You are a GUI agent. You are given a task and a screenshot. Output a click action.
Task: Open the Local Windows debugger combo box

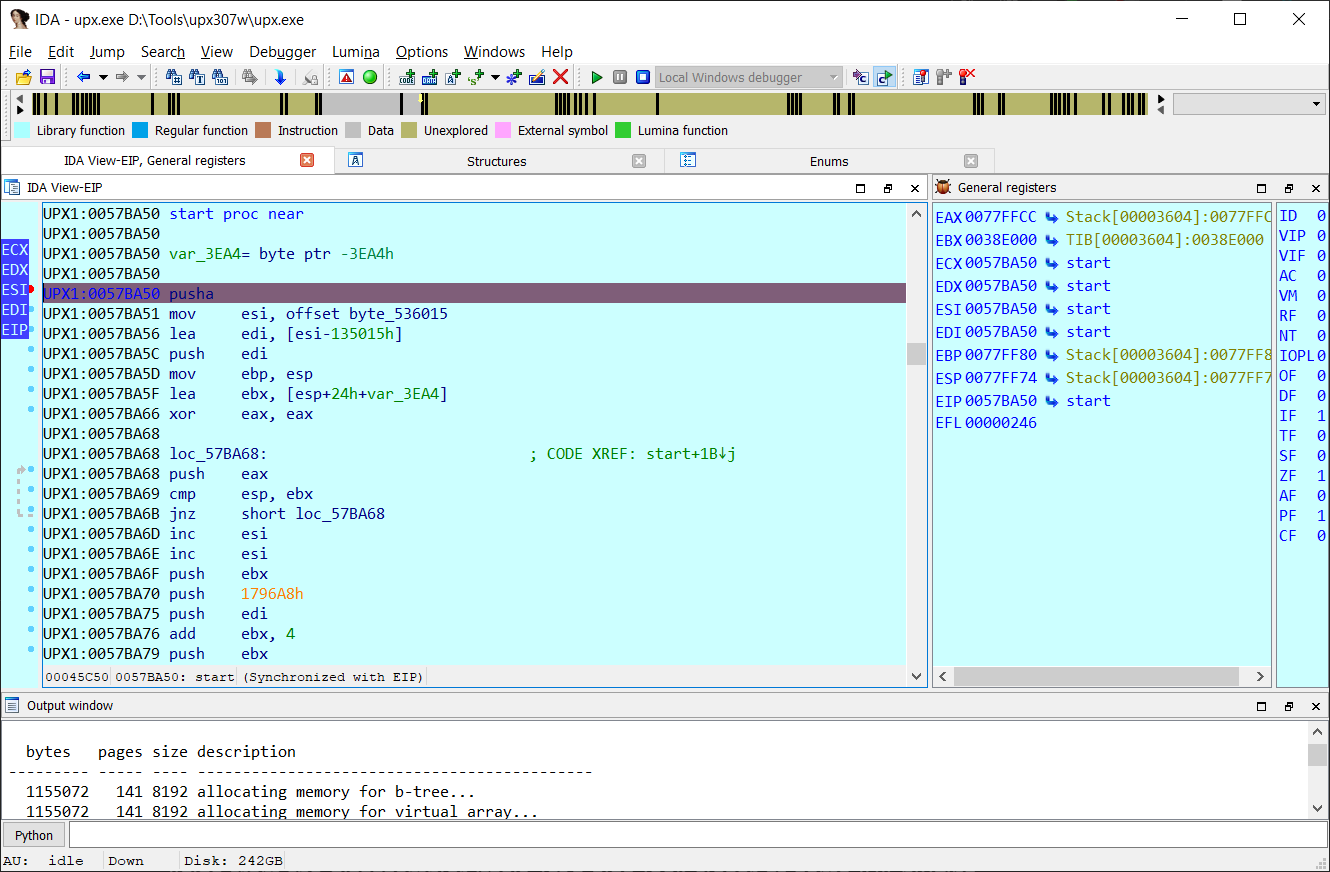(x=748, y=77)
